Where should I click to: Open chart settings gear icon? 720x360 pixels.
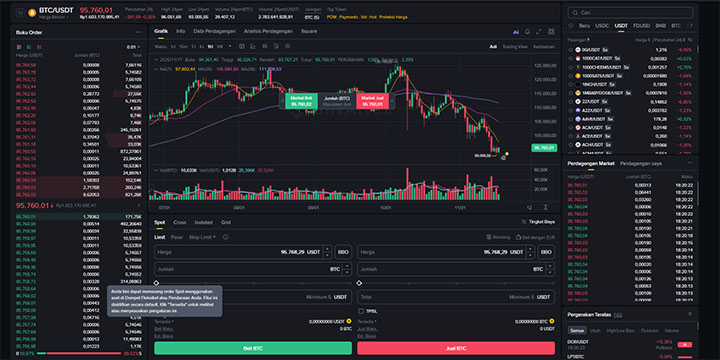coord(288,46)
